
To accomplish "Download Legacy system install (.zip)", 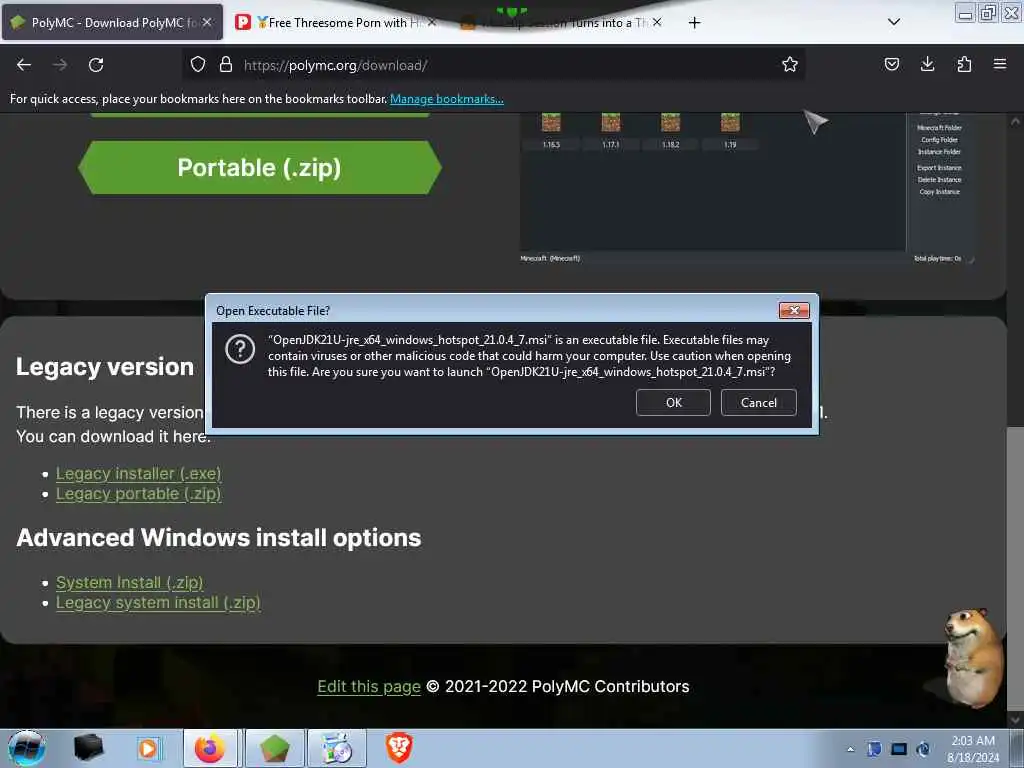I will pos(158,602).
